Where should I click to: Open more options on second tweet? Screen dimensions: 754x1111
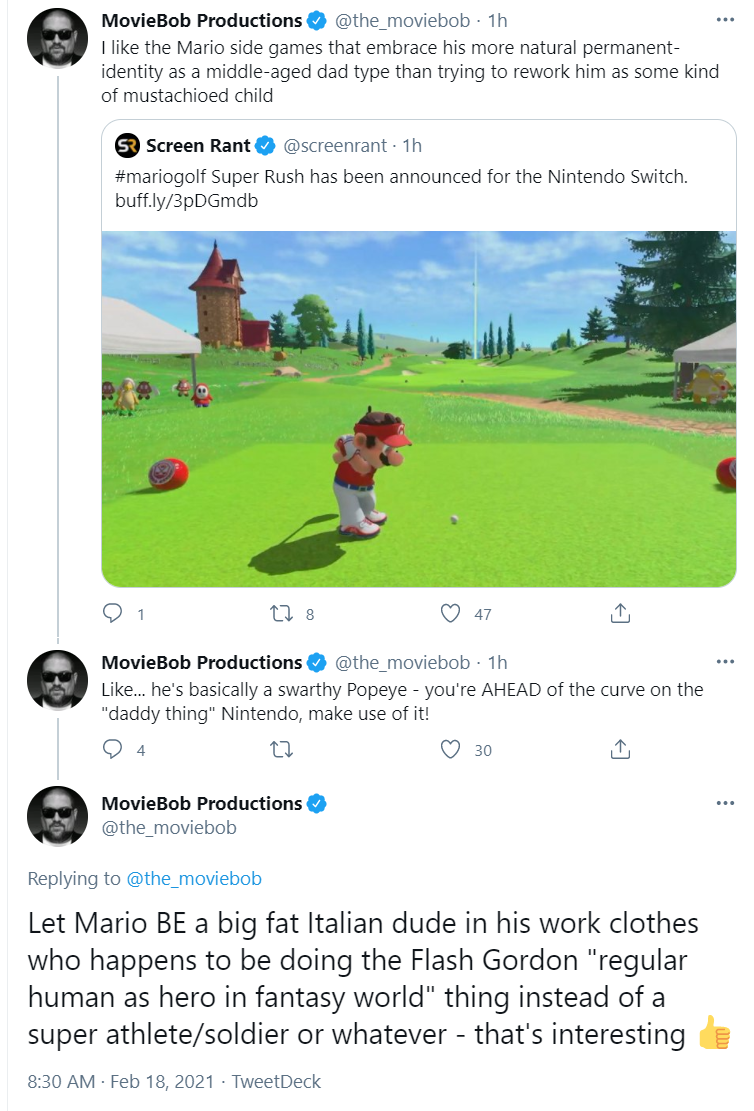click(x=725, y=661)
